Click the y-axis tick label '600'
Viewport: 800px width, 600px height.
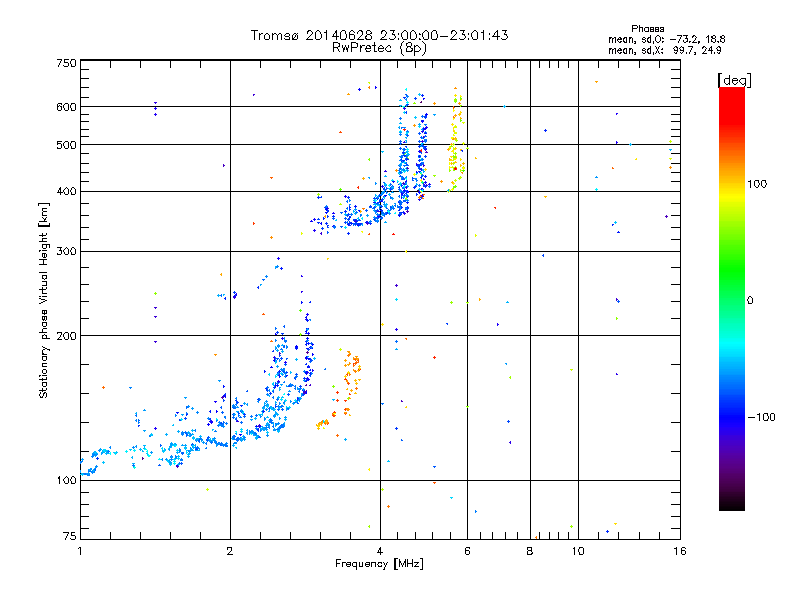(66, 107)
